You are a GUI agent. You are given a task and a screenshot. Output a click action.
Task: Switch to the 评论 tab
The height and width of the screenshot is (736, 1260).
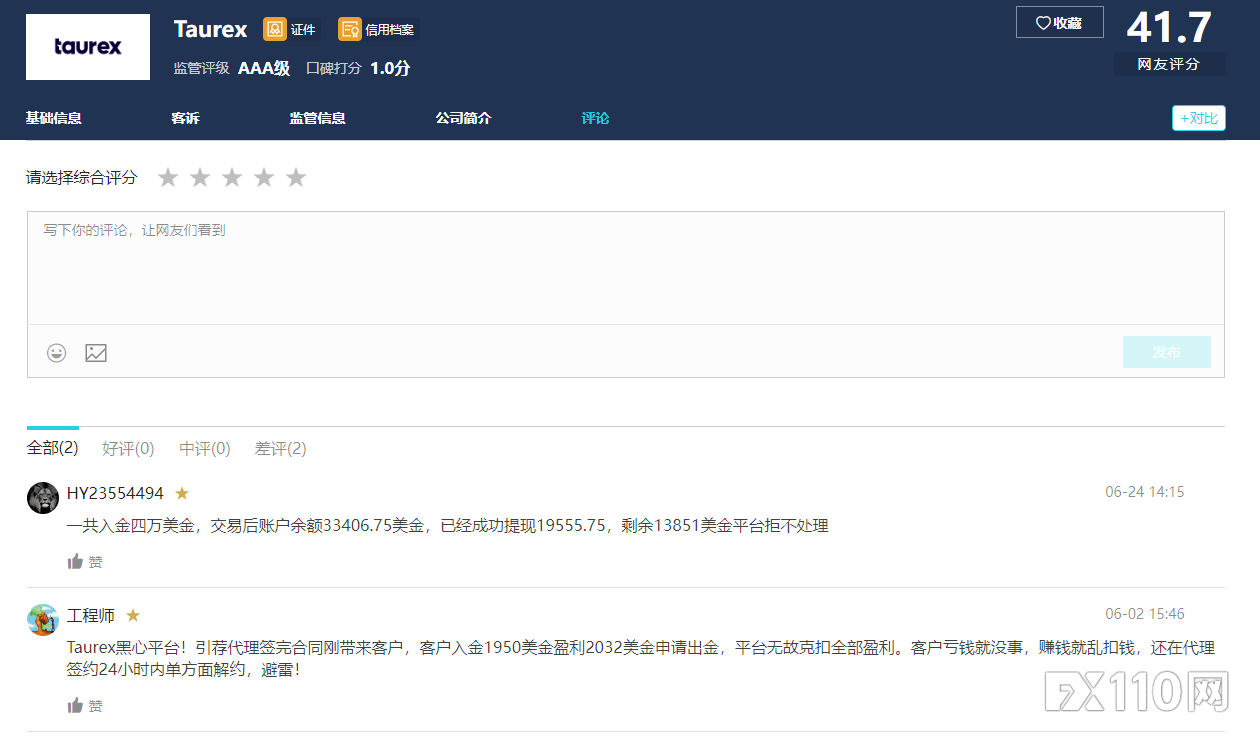(x=595, y=118)
